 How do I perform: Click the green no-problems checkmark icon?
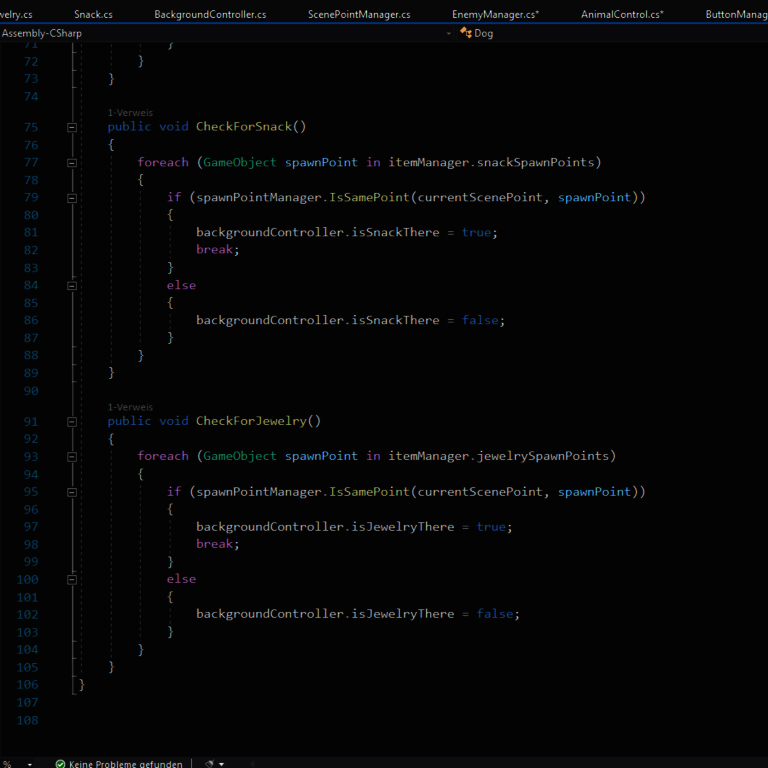[60, 764]
